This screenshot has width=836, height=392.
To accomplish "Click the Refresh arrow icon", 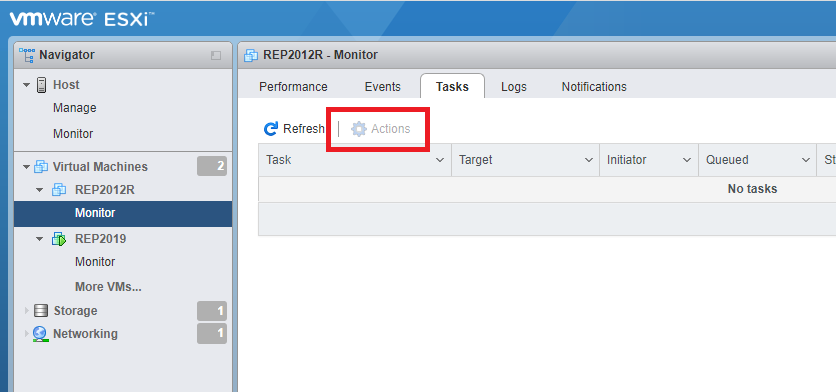I will click(x=271, y=129).
